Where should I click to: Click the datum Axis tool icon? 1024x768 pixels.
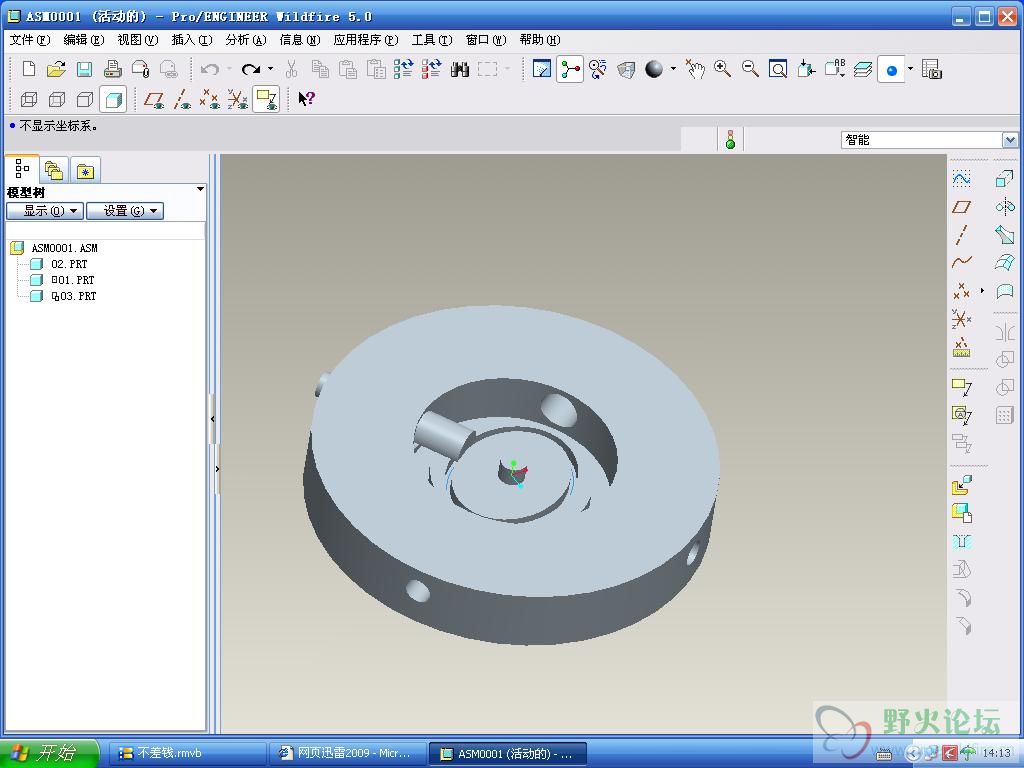point(961,234)
